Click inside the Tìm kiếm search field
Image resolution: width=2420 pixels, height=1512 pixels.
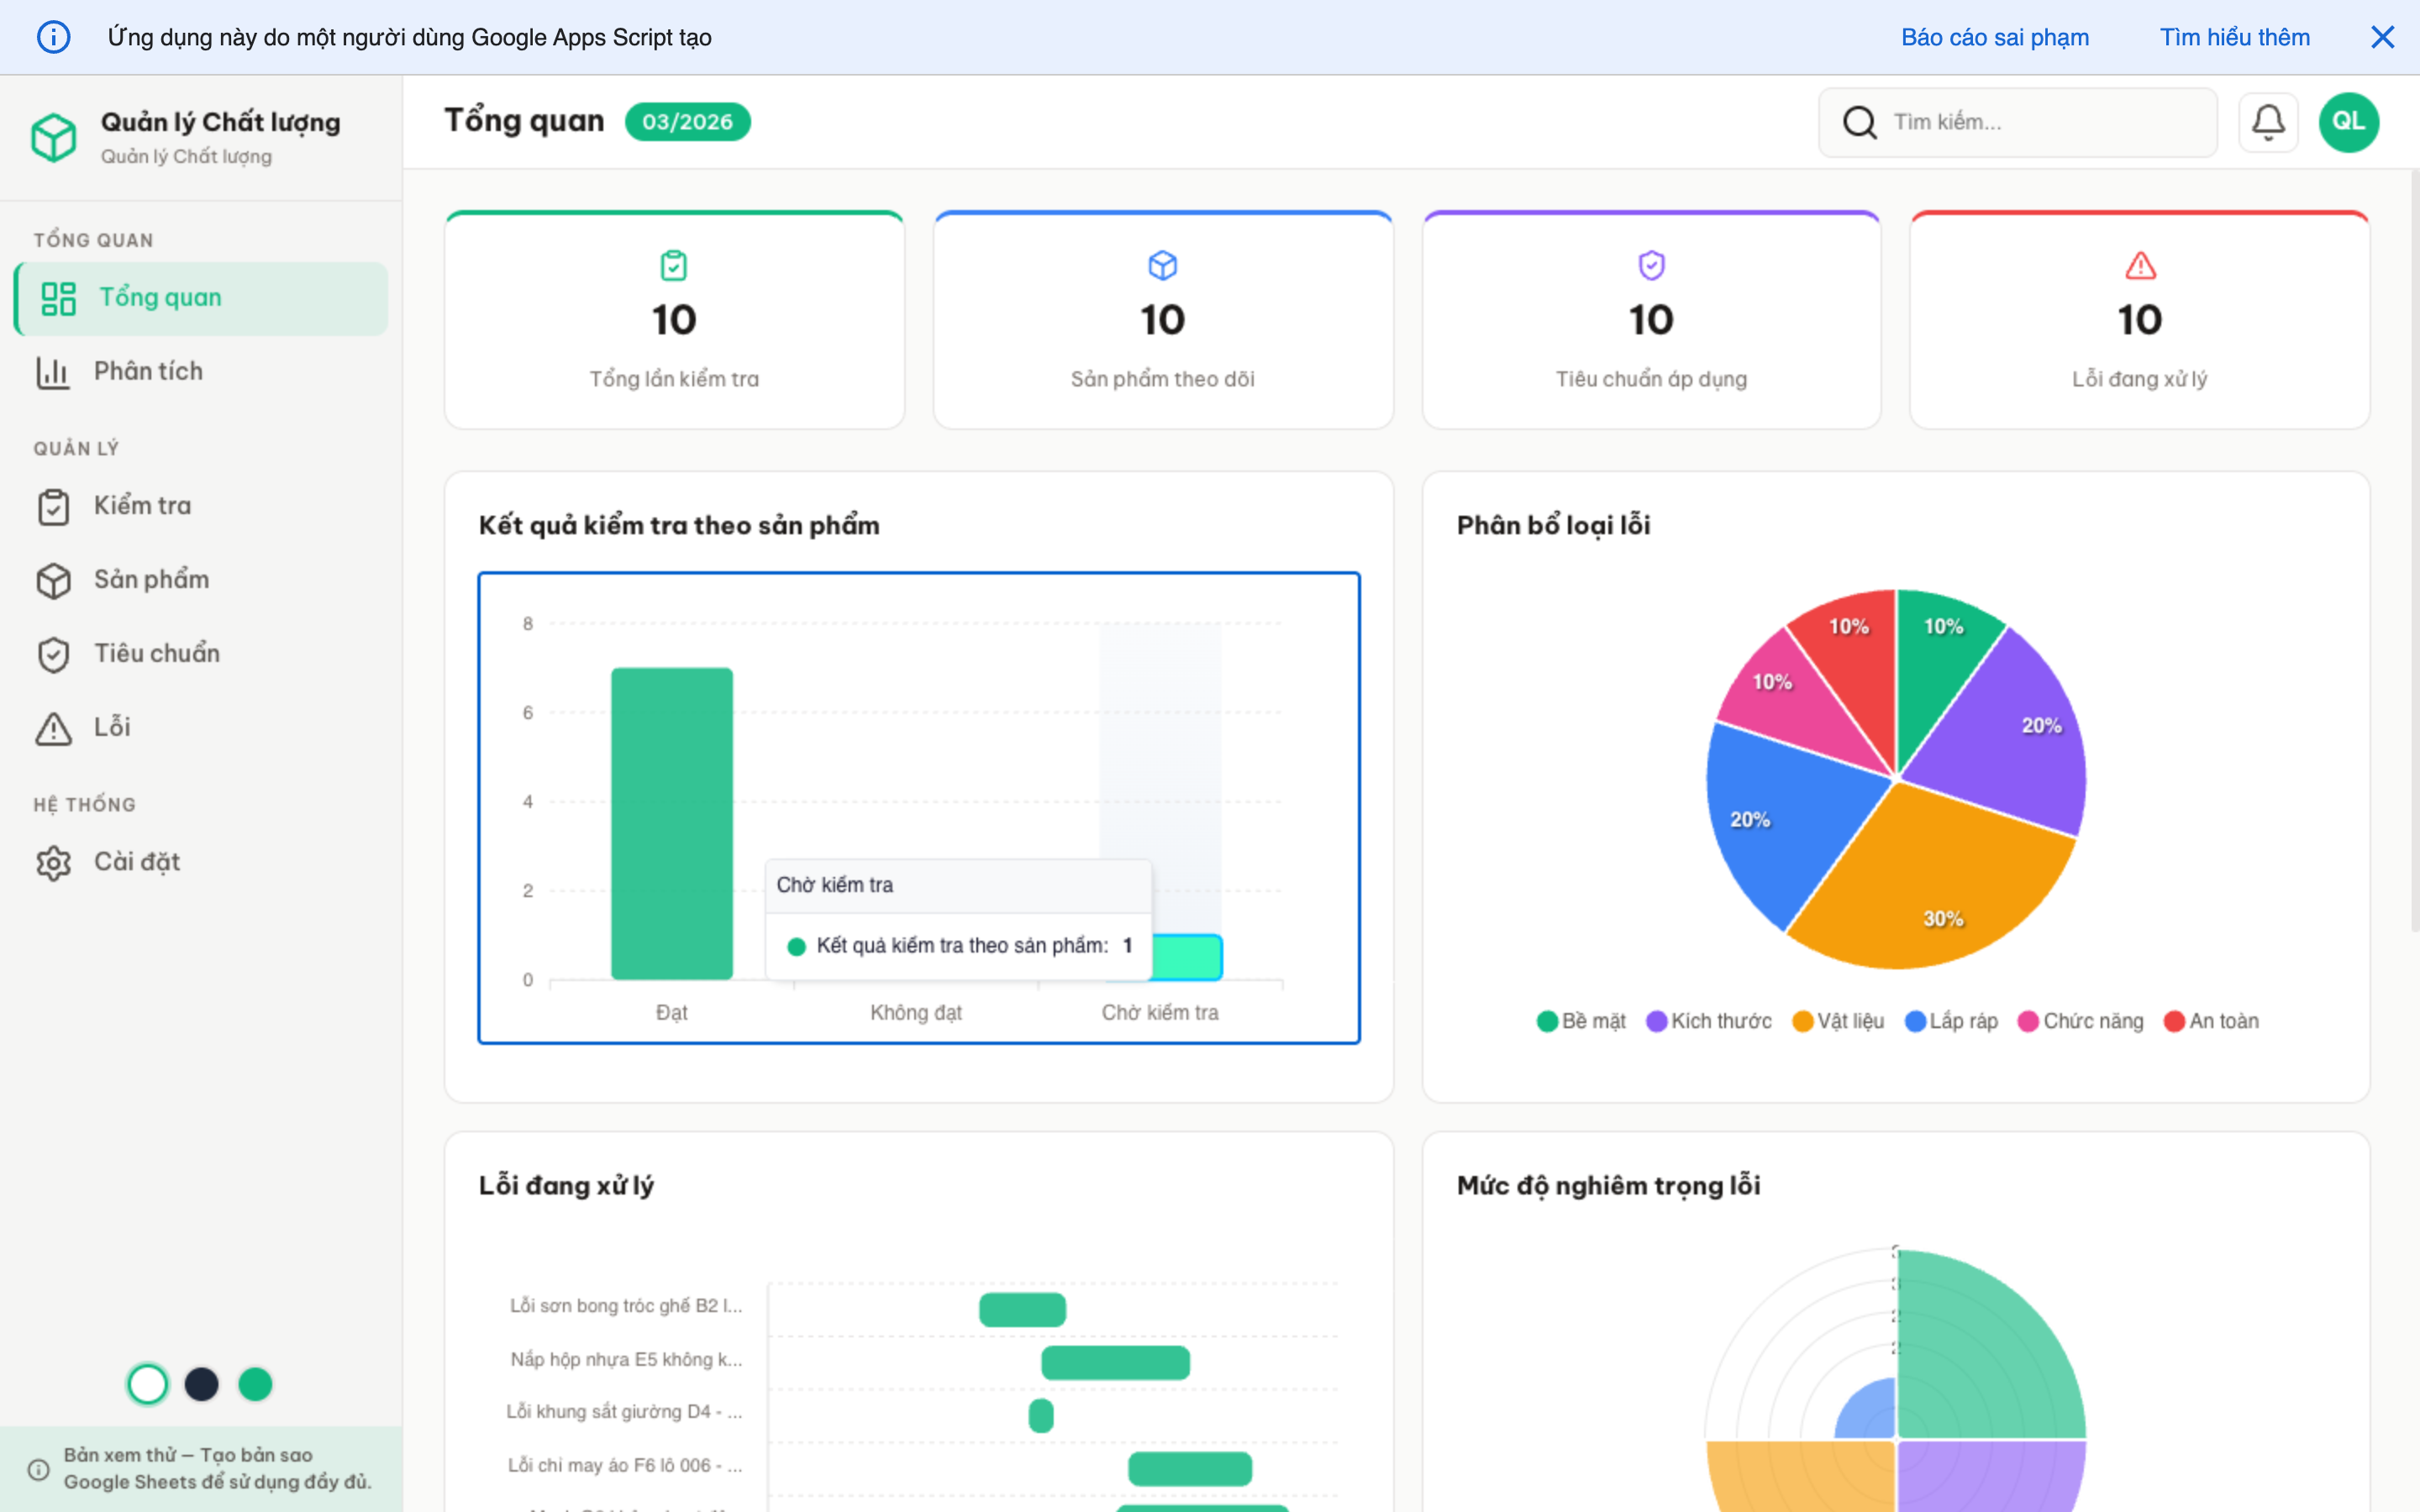(x=2040, y=121)
